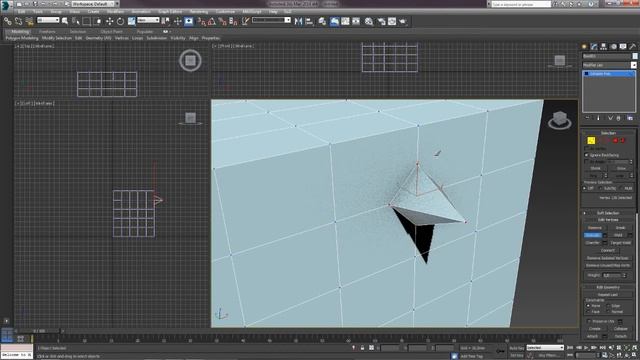Set Constraints to Edge
640x360 pixels.
pyautogui.click(x=608, y=305)
